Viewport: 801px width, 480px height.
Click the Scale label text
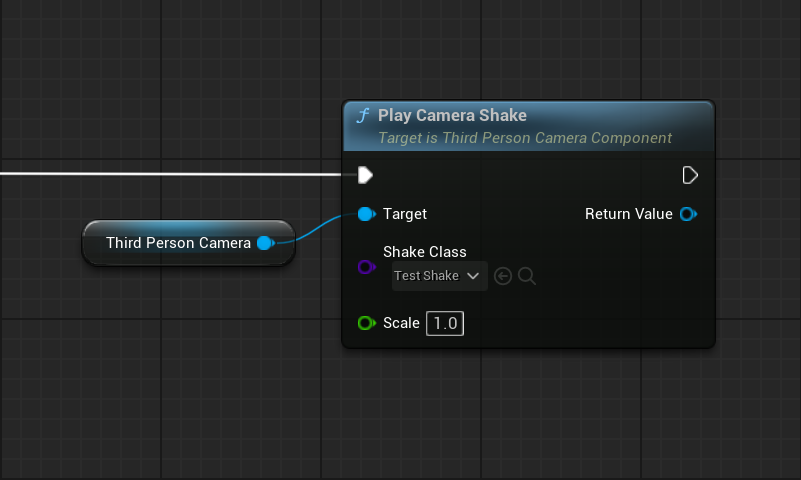click(x=400, y=323)
